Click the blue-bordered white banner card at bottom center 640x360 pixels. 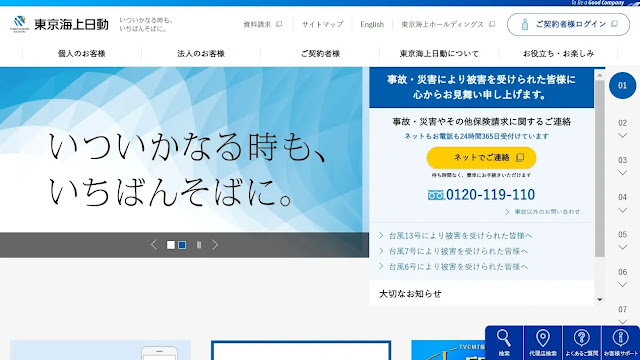(301, 351)
